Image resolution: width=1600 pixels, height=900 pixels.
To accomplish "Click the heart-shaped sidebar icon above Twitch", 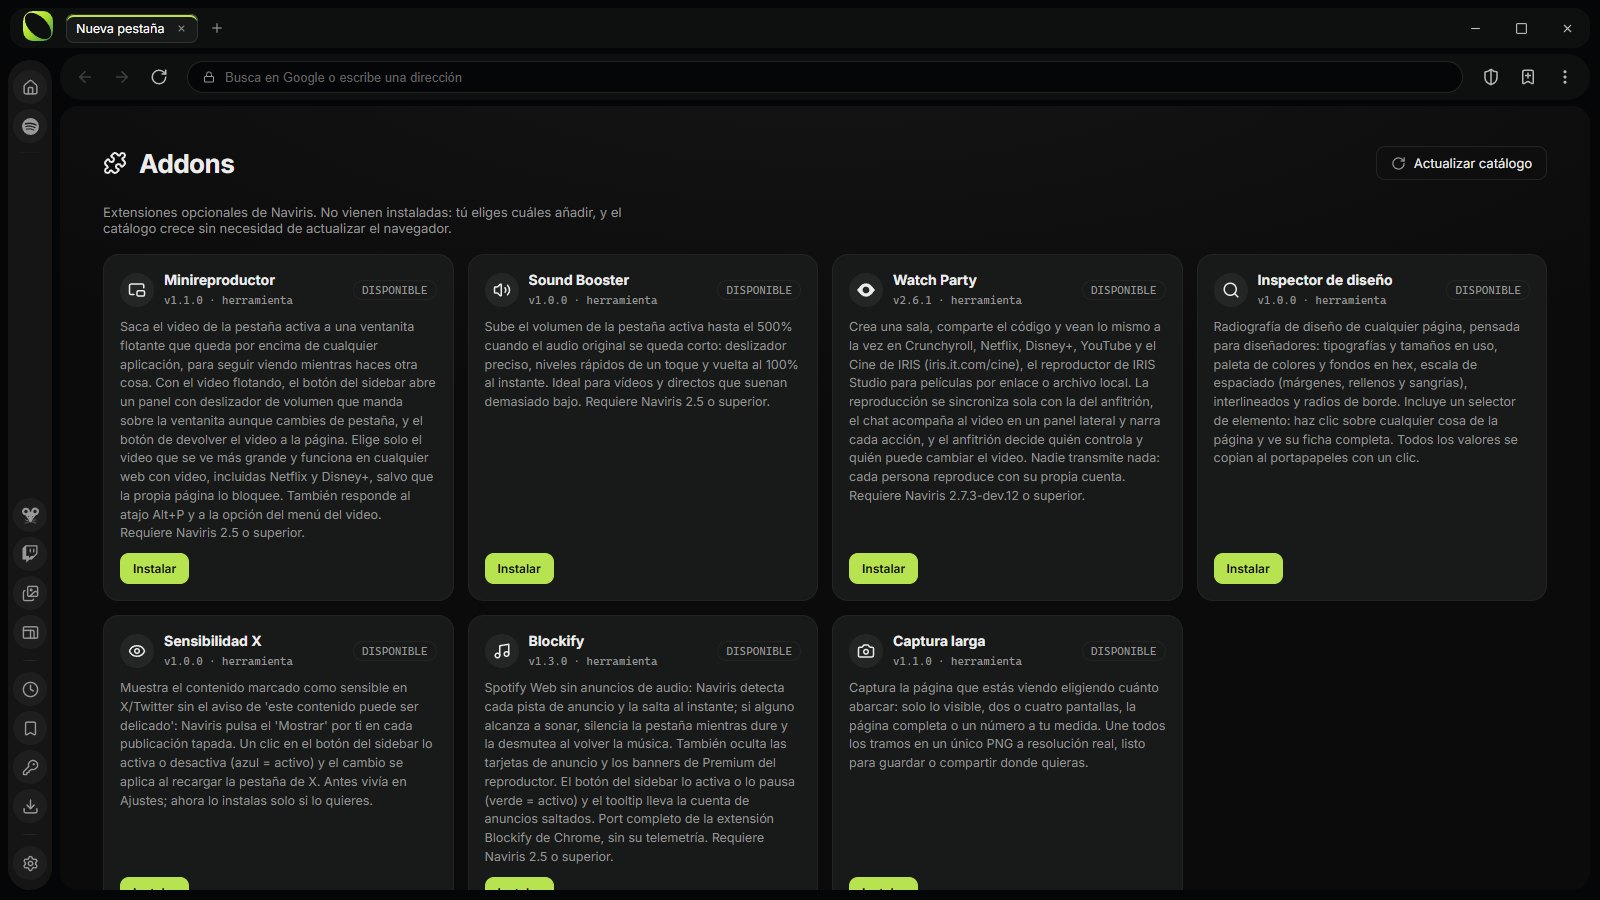I will coord(30,514).
